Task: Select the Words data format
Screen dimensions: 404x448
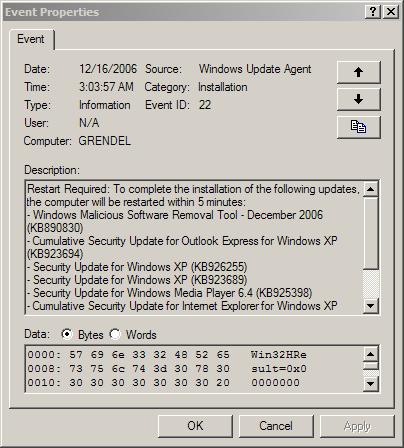Action: pyautogui.click(x=115, y=334)
